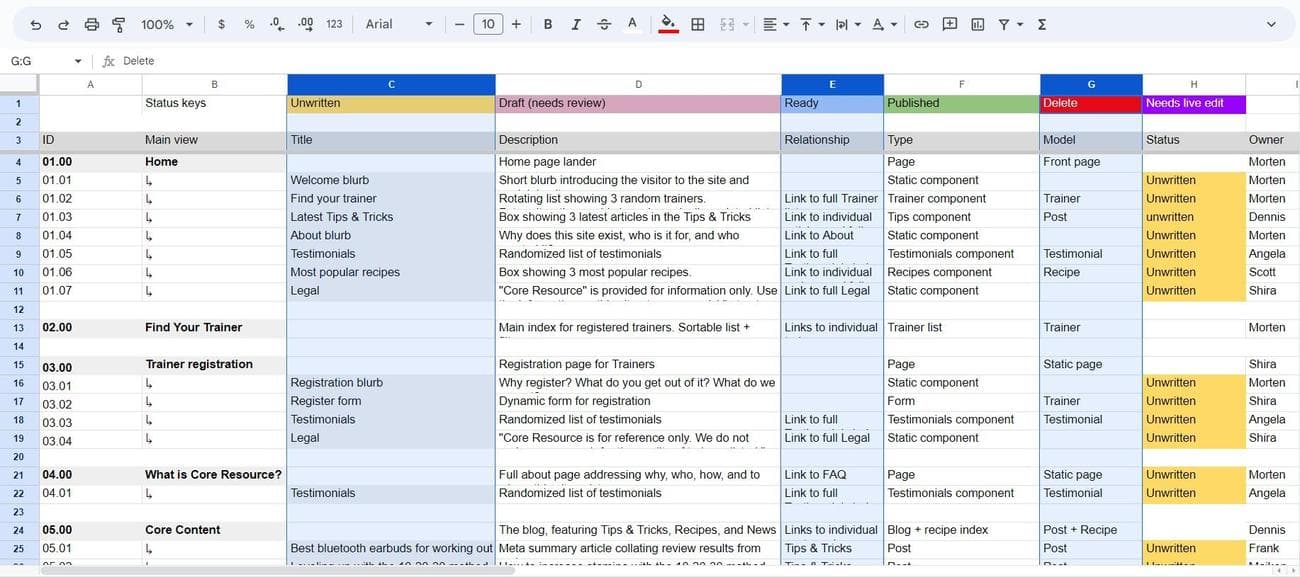Click the Print icon
This screenshot has width=1300, height=577.
coord(92,24)
